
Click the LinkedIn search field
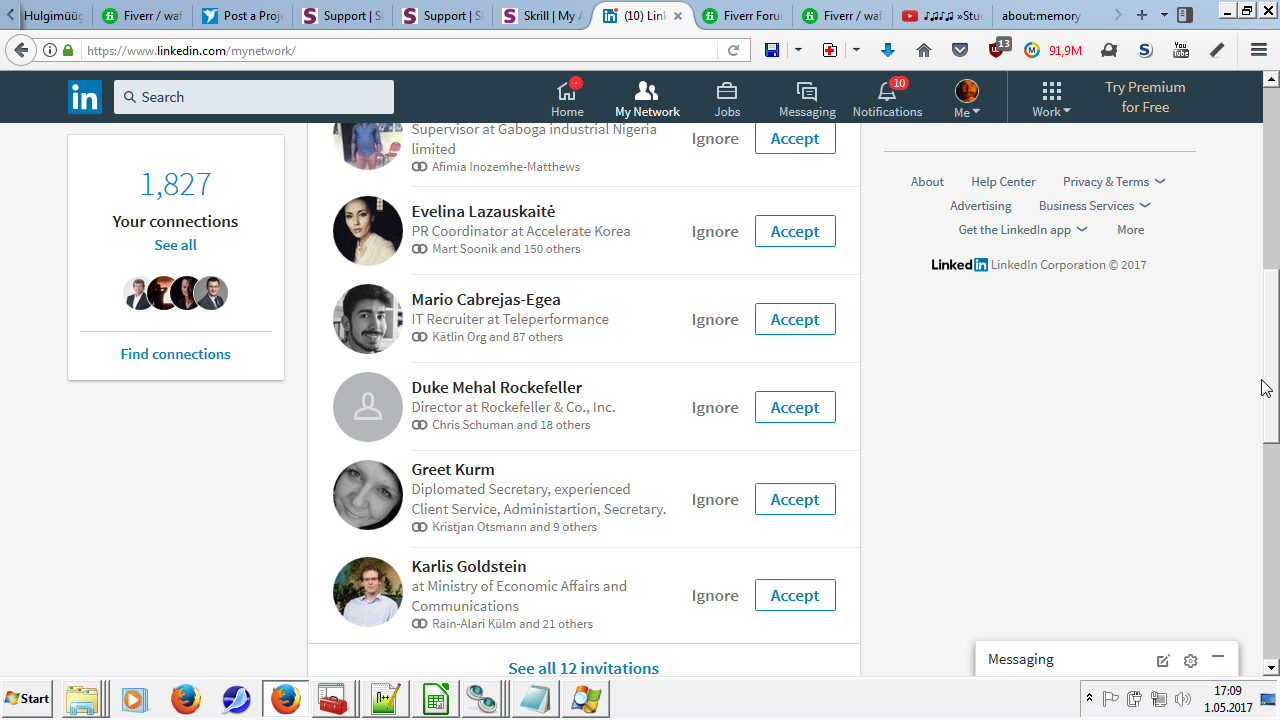point(254,97)
